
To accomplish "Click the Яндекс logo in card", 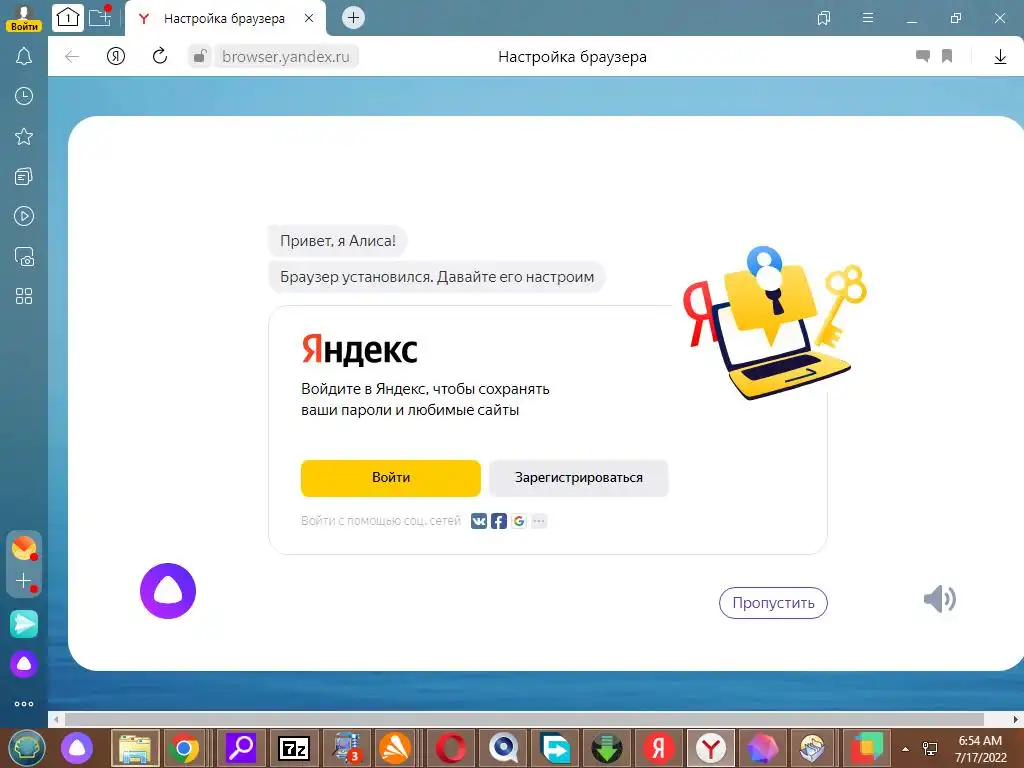I will tap(359, 350).
